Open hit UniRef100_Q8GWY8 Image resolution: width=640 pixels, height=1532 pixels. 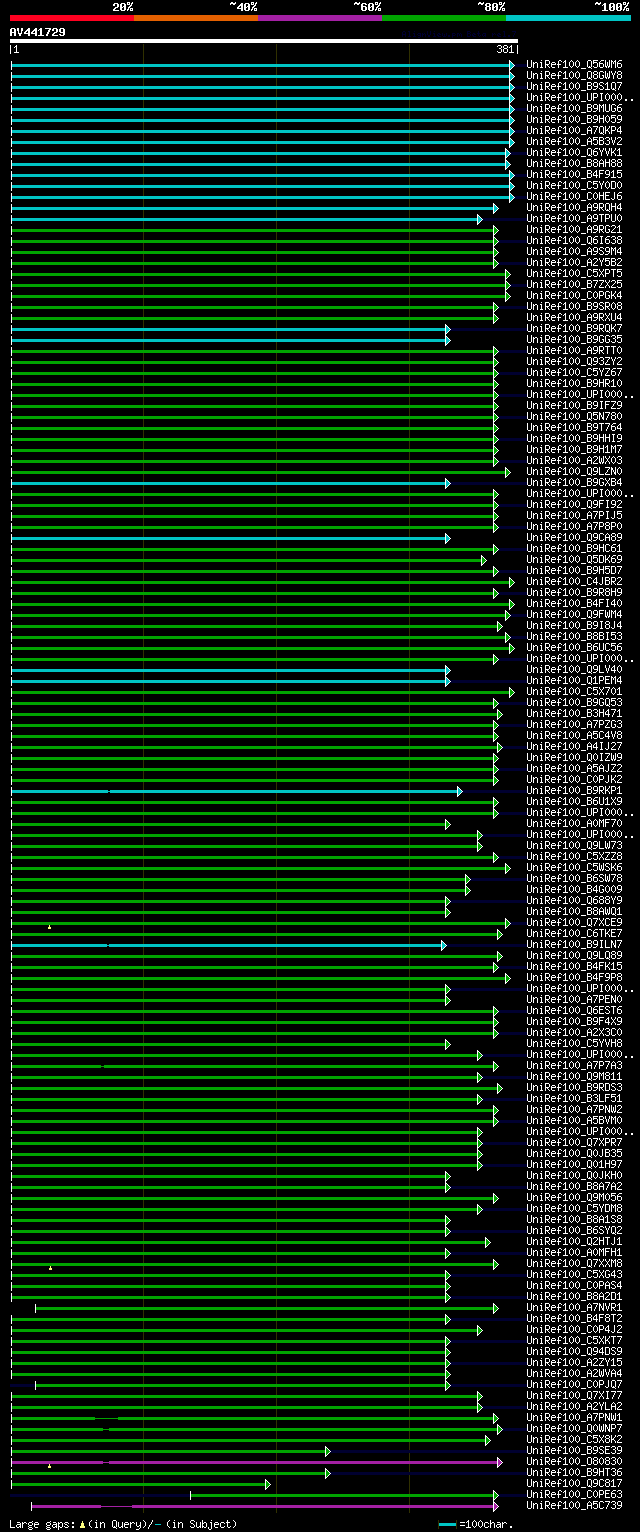[x=574, y=76]
